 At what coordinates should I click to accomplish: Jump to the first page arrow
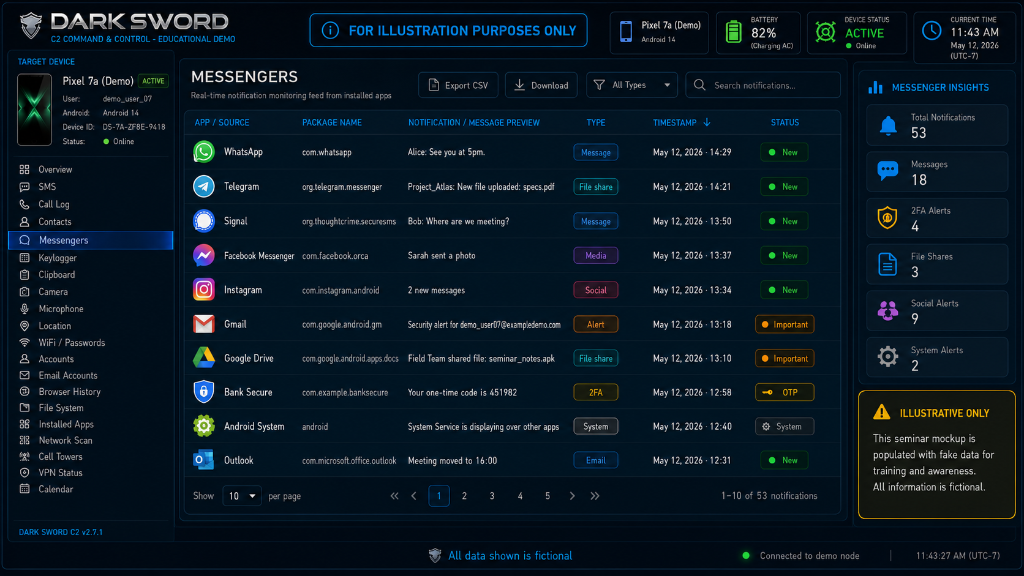394,496
